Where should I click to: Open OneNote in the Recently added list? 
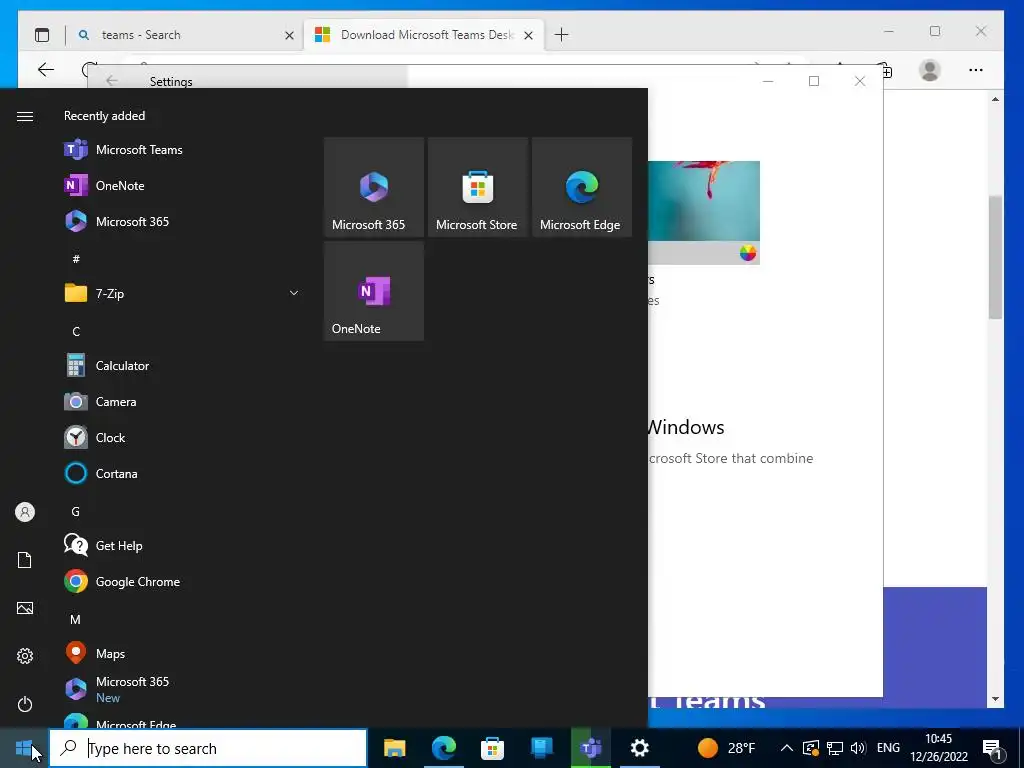click(x=182, y=185)
